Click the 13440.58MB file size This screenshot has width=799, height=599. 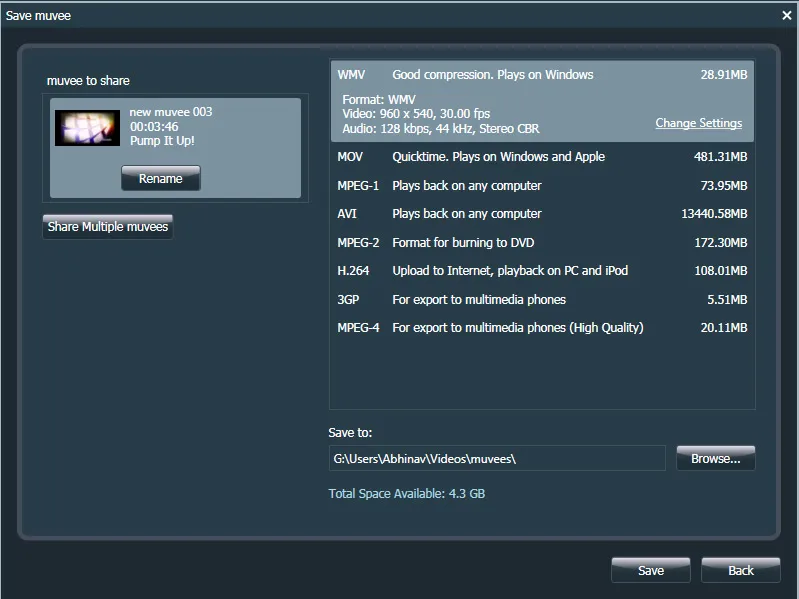click(714, 213)
